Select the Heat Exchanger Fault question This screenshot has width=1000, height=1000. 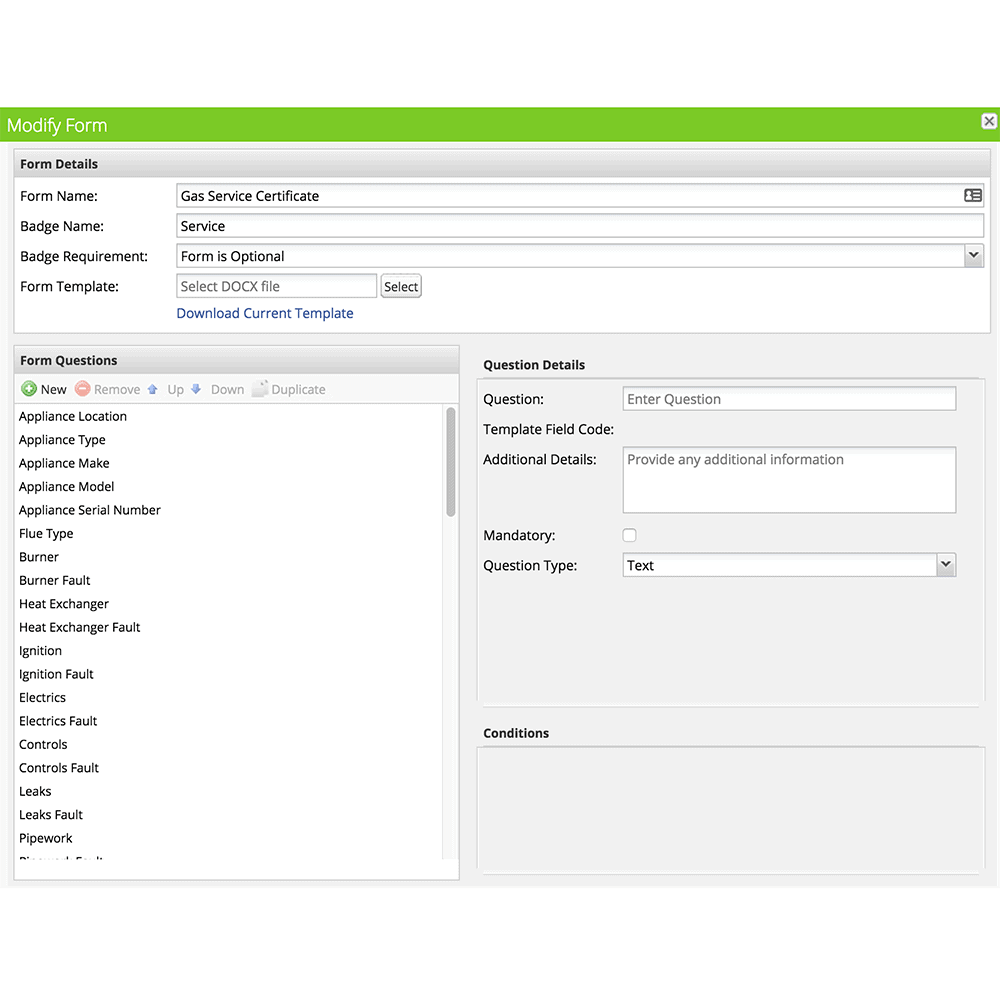(79, 627)
